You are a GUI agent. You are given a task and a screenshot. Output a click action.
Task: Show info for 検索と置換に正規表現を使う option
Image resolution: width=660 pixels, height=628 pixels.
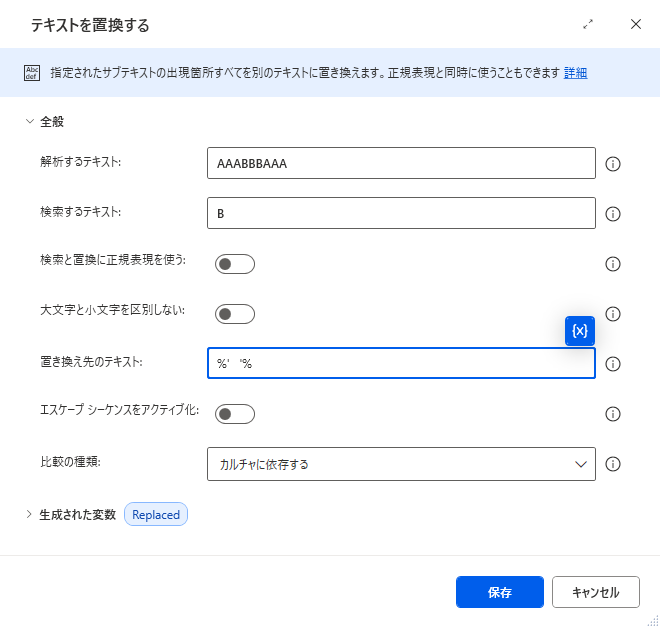coord(612,264)
